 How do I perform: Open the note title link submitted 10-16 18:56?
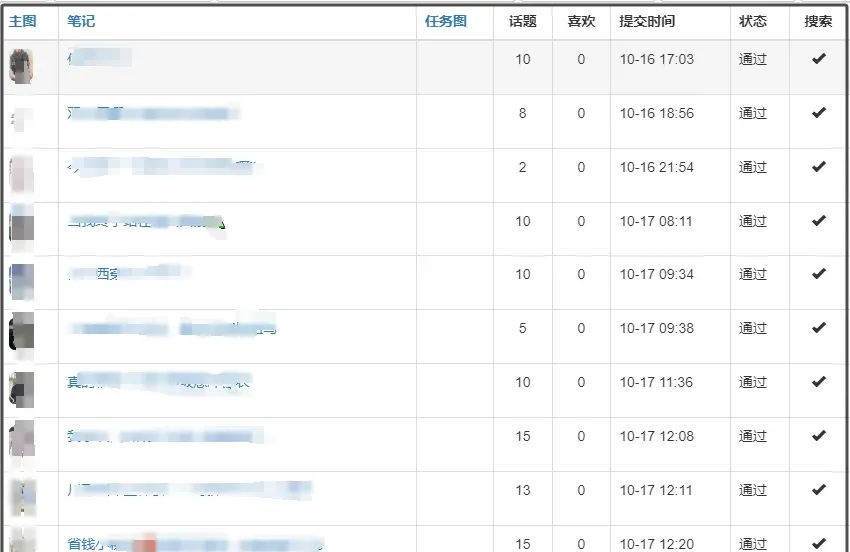pos(150,114)
